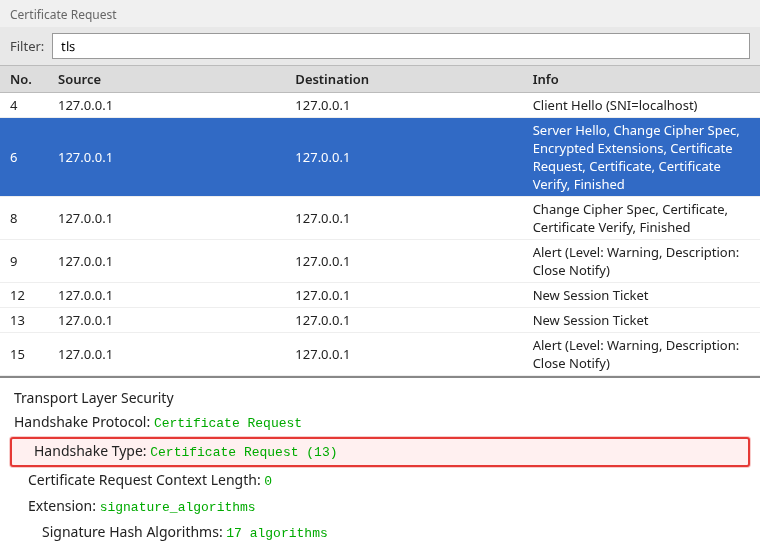Click Signature Hash Algorithms: 17 algorithms line
The height and width of the screenshot is (554, 760).
pyautogui.click(x=185, y=533)
